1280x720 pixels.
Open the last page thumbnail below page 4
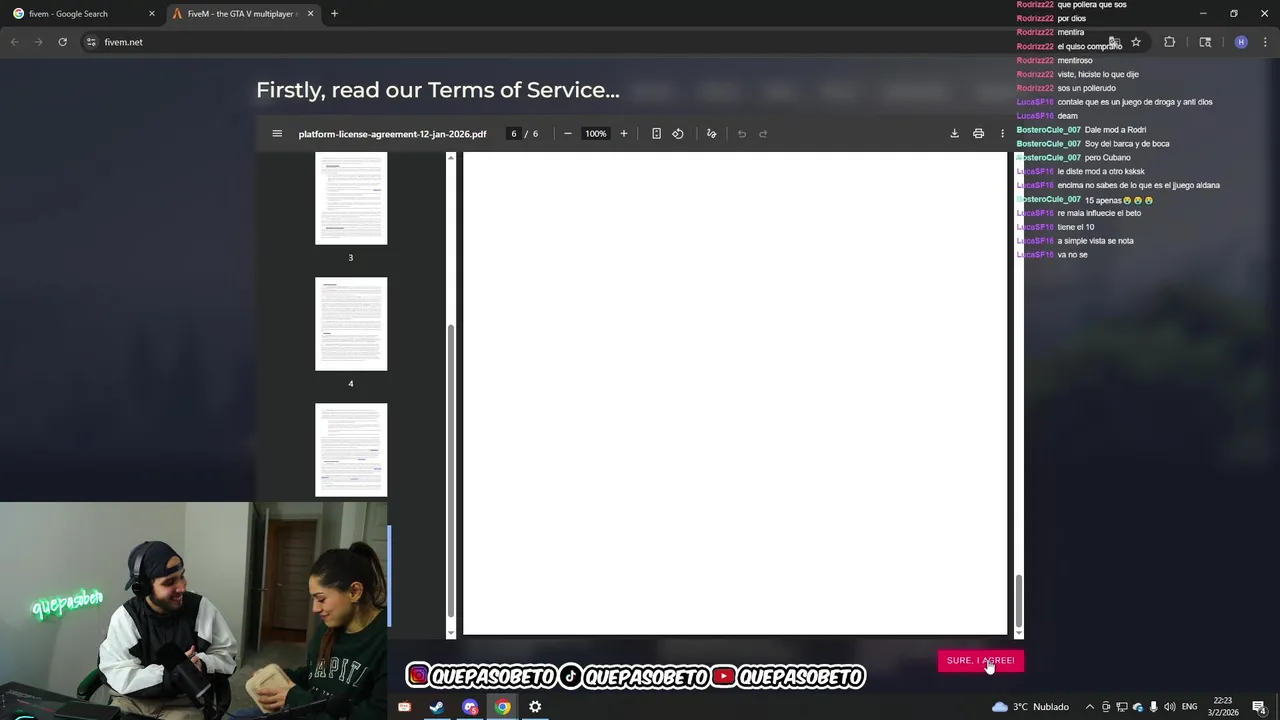[351, 450]
